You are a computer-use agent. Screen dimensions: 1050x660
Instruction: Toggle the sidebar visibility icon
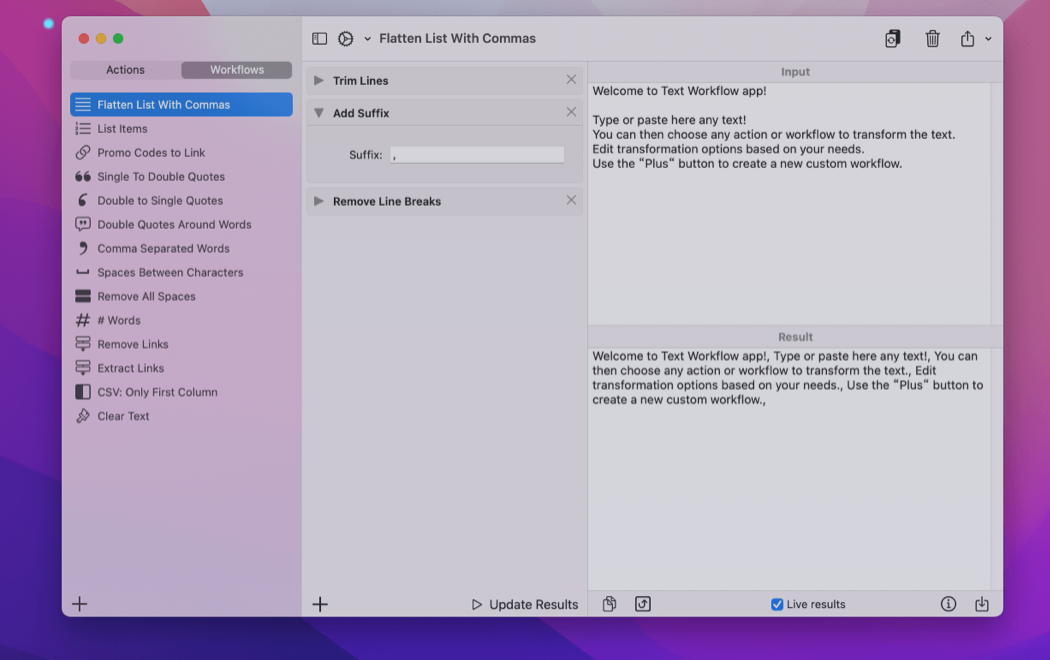tap(320, 39)
